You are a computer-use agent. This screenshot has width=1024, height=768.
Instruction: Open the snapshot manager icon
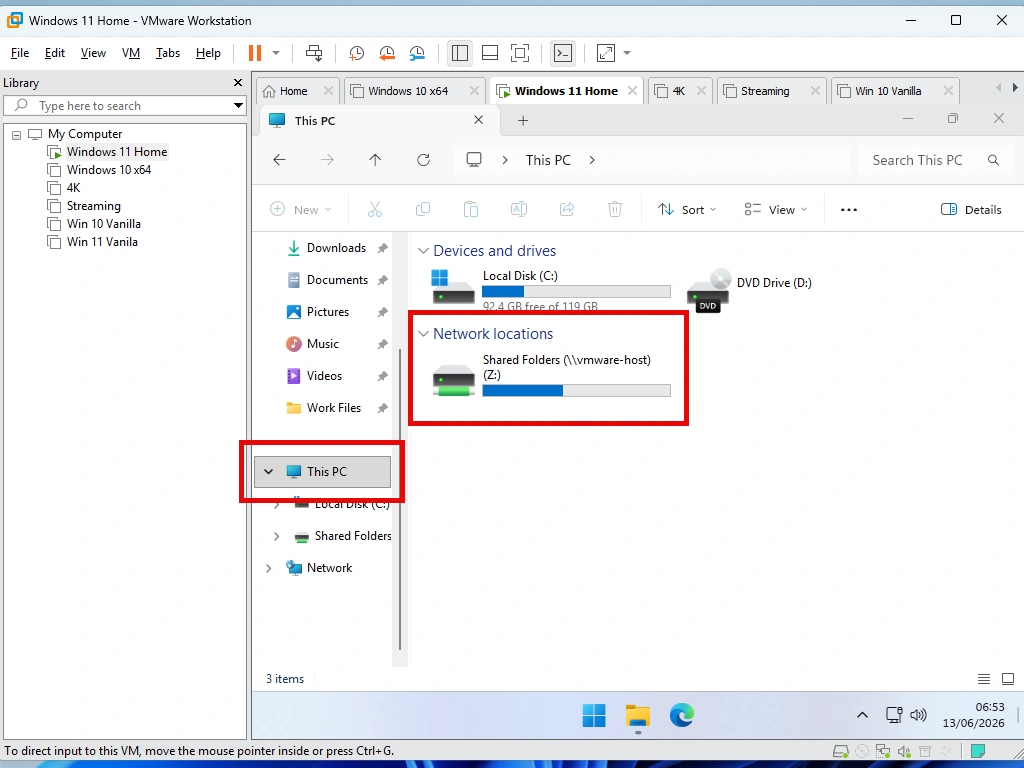coord(417,53)
